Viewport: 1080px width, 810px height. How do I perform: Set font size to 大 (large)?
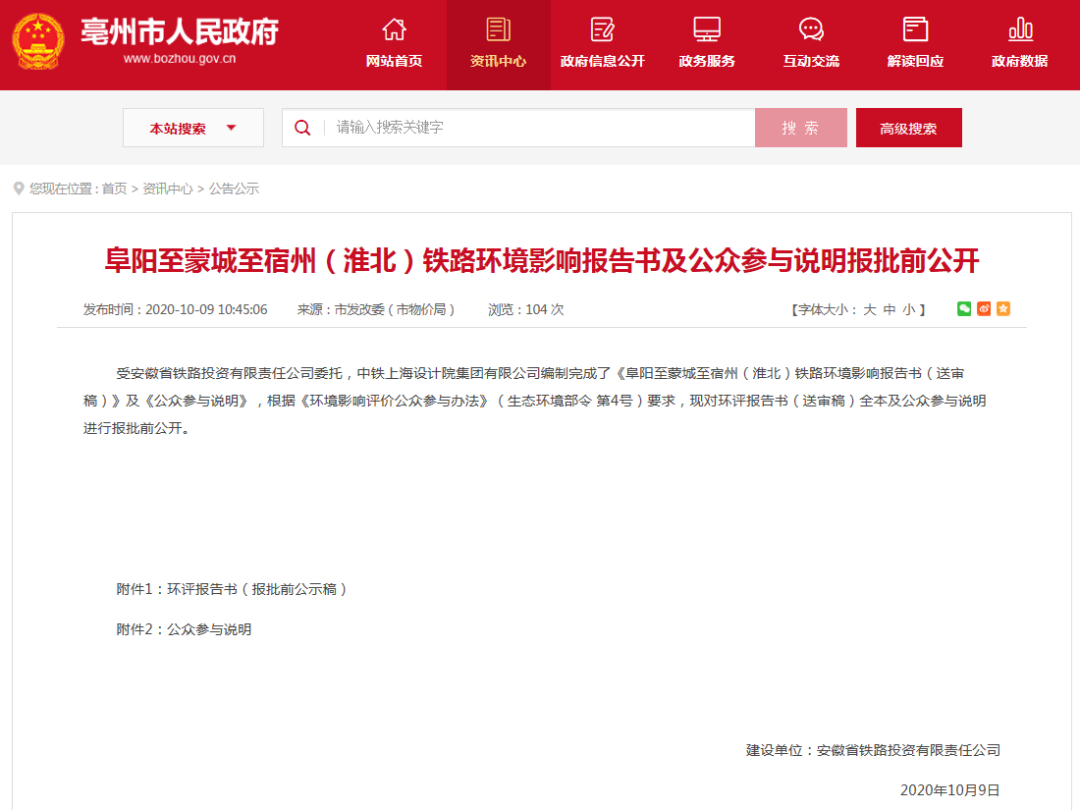(869, 310)
